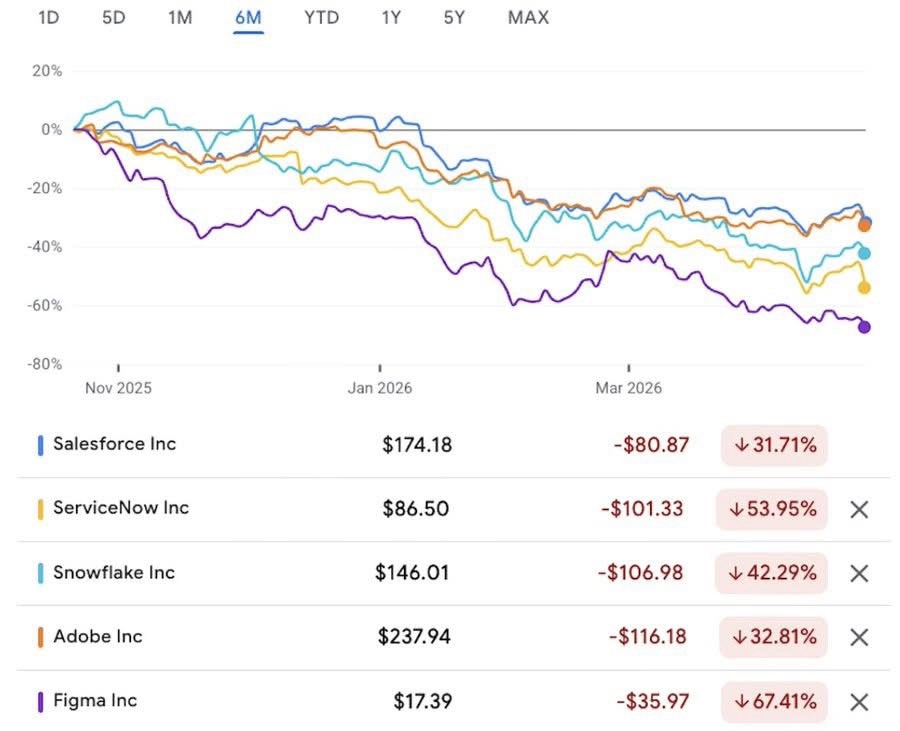Remove Adobe Inc from comparison

[x=858, y=637]
